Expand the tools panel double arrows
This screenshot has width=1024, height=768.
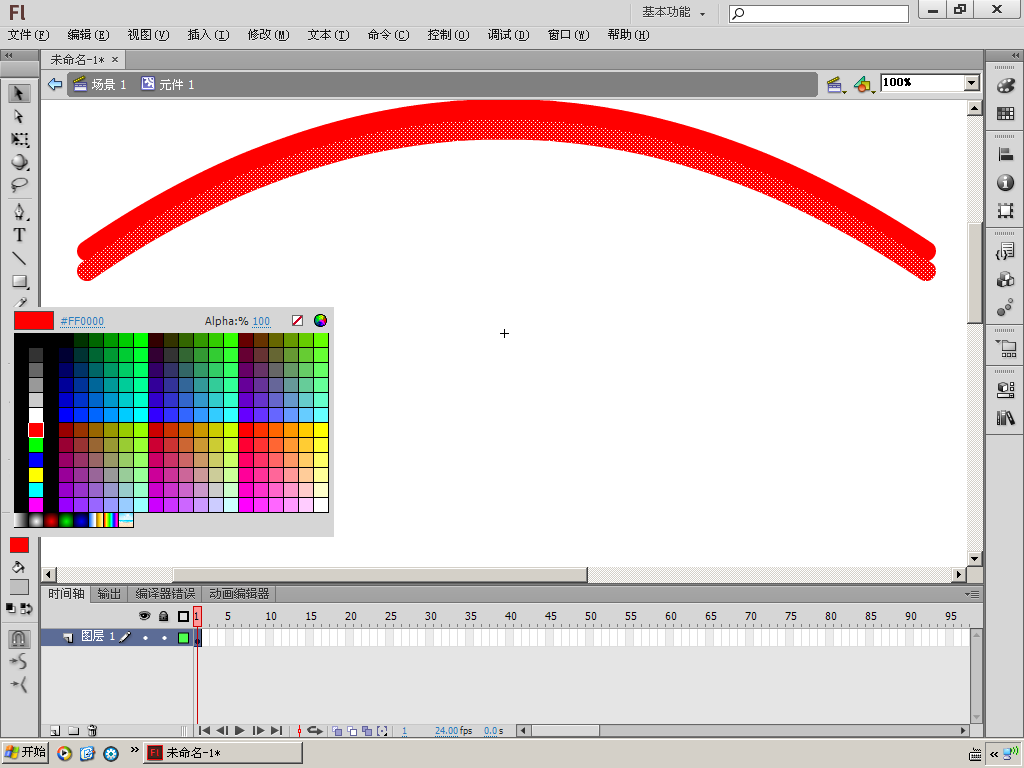(9, 56)
